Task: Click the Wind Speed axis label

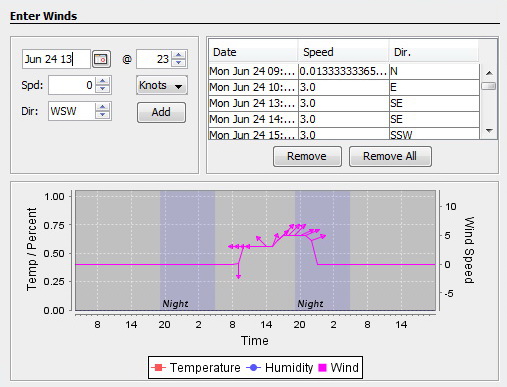Action: (x=469, y=250)
